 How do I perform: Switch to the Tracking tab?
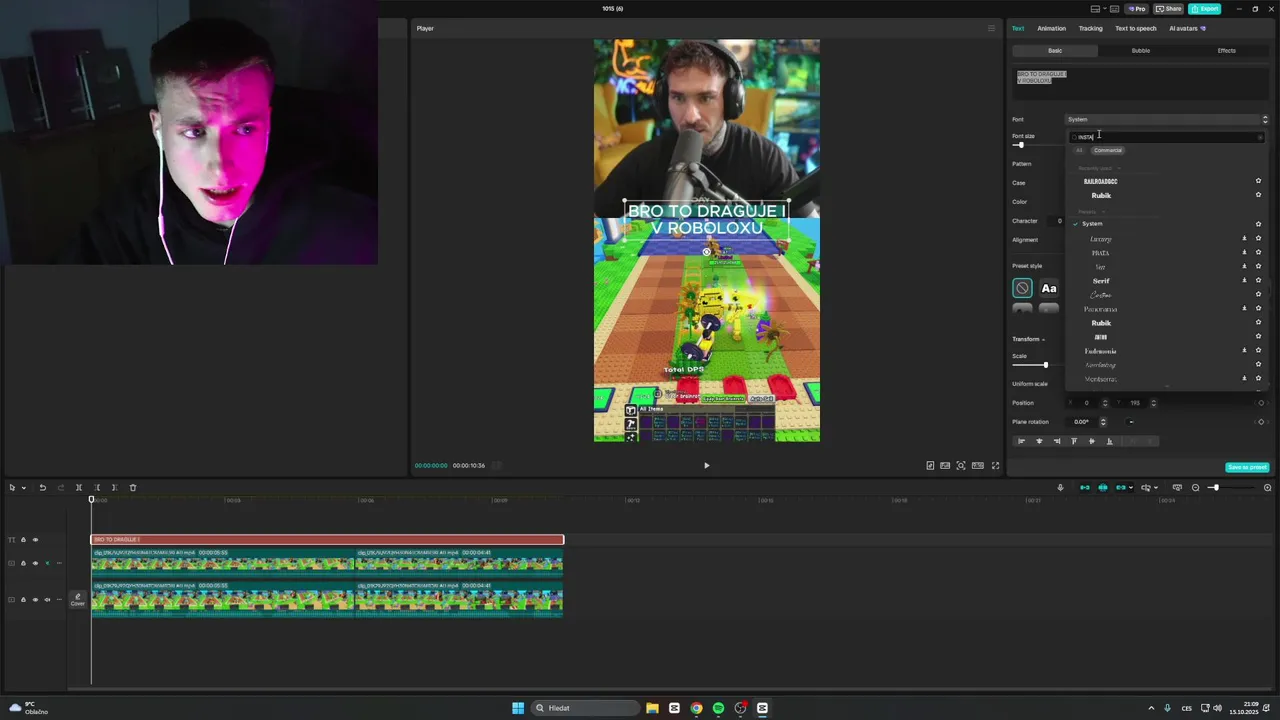point(1090,28)
